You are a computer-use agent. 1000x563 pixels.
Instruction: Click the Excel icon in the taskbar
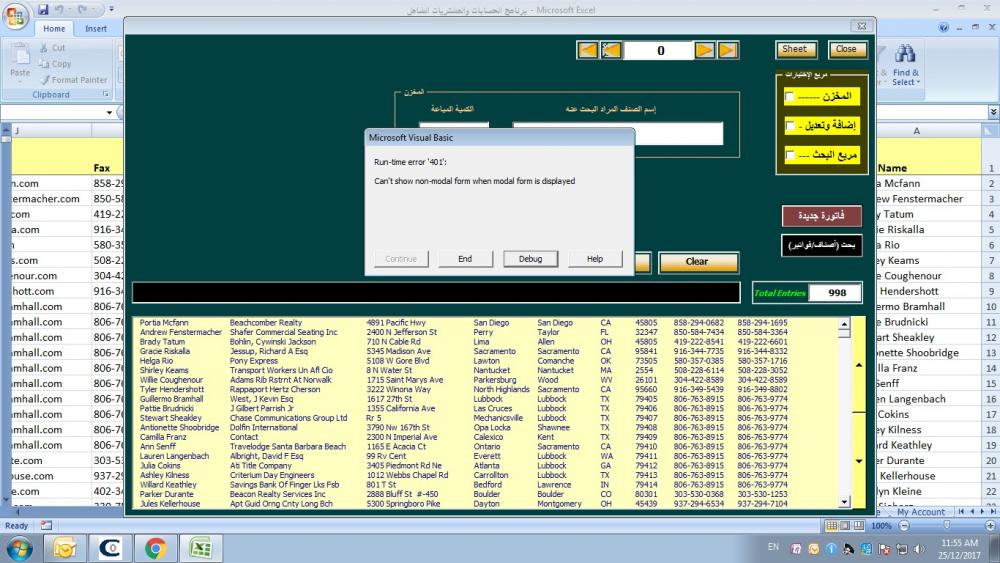pos(201,548)
